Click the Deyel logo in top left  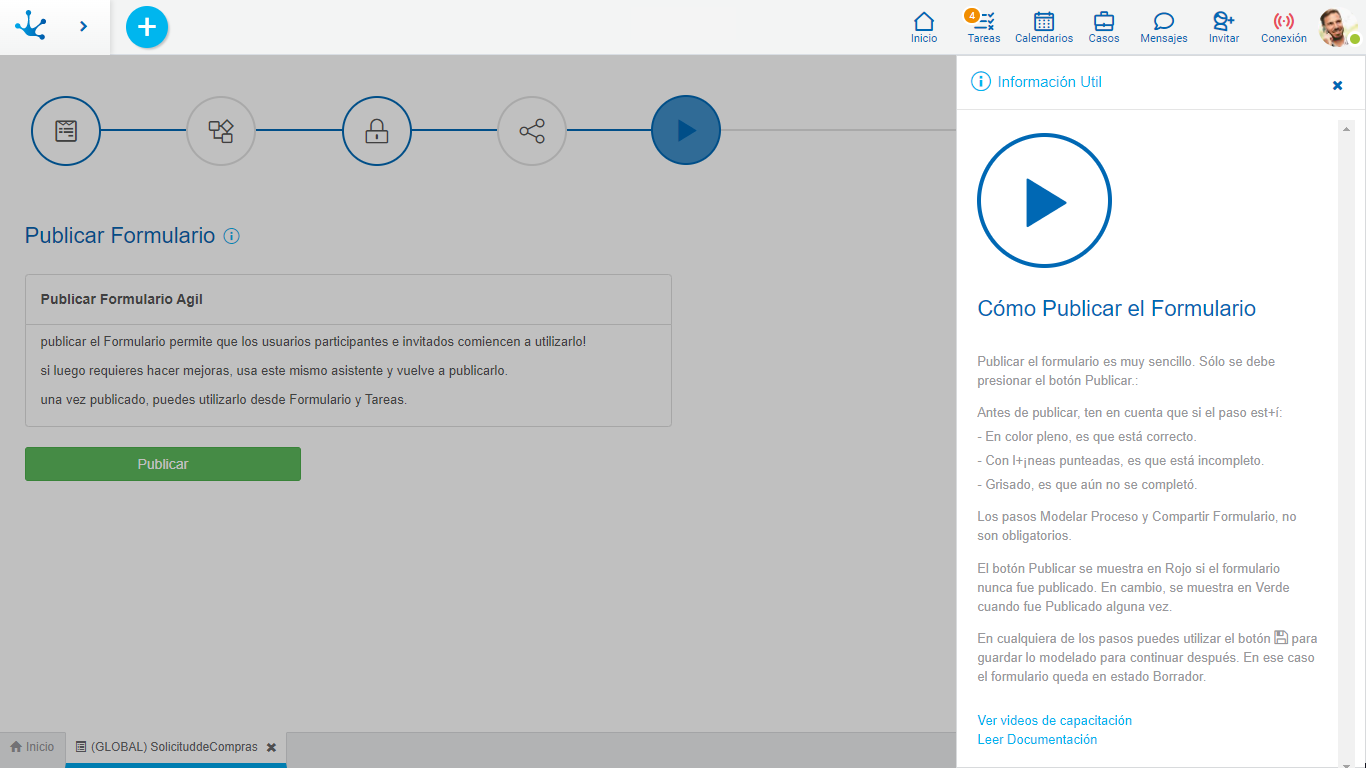tap(31, 26)
